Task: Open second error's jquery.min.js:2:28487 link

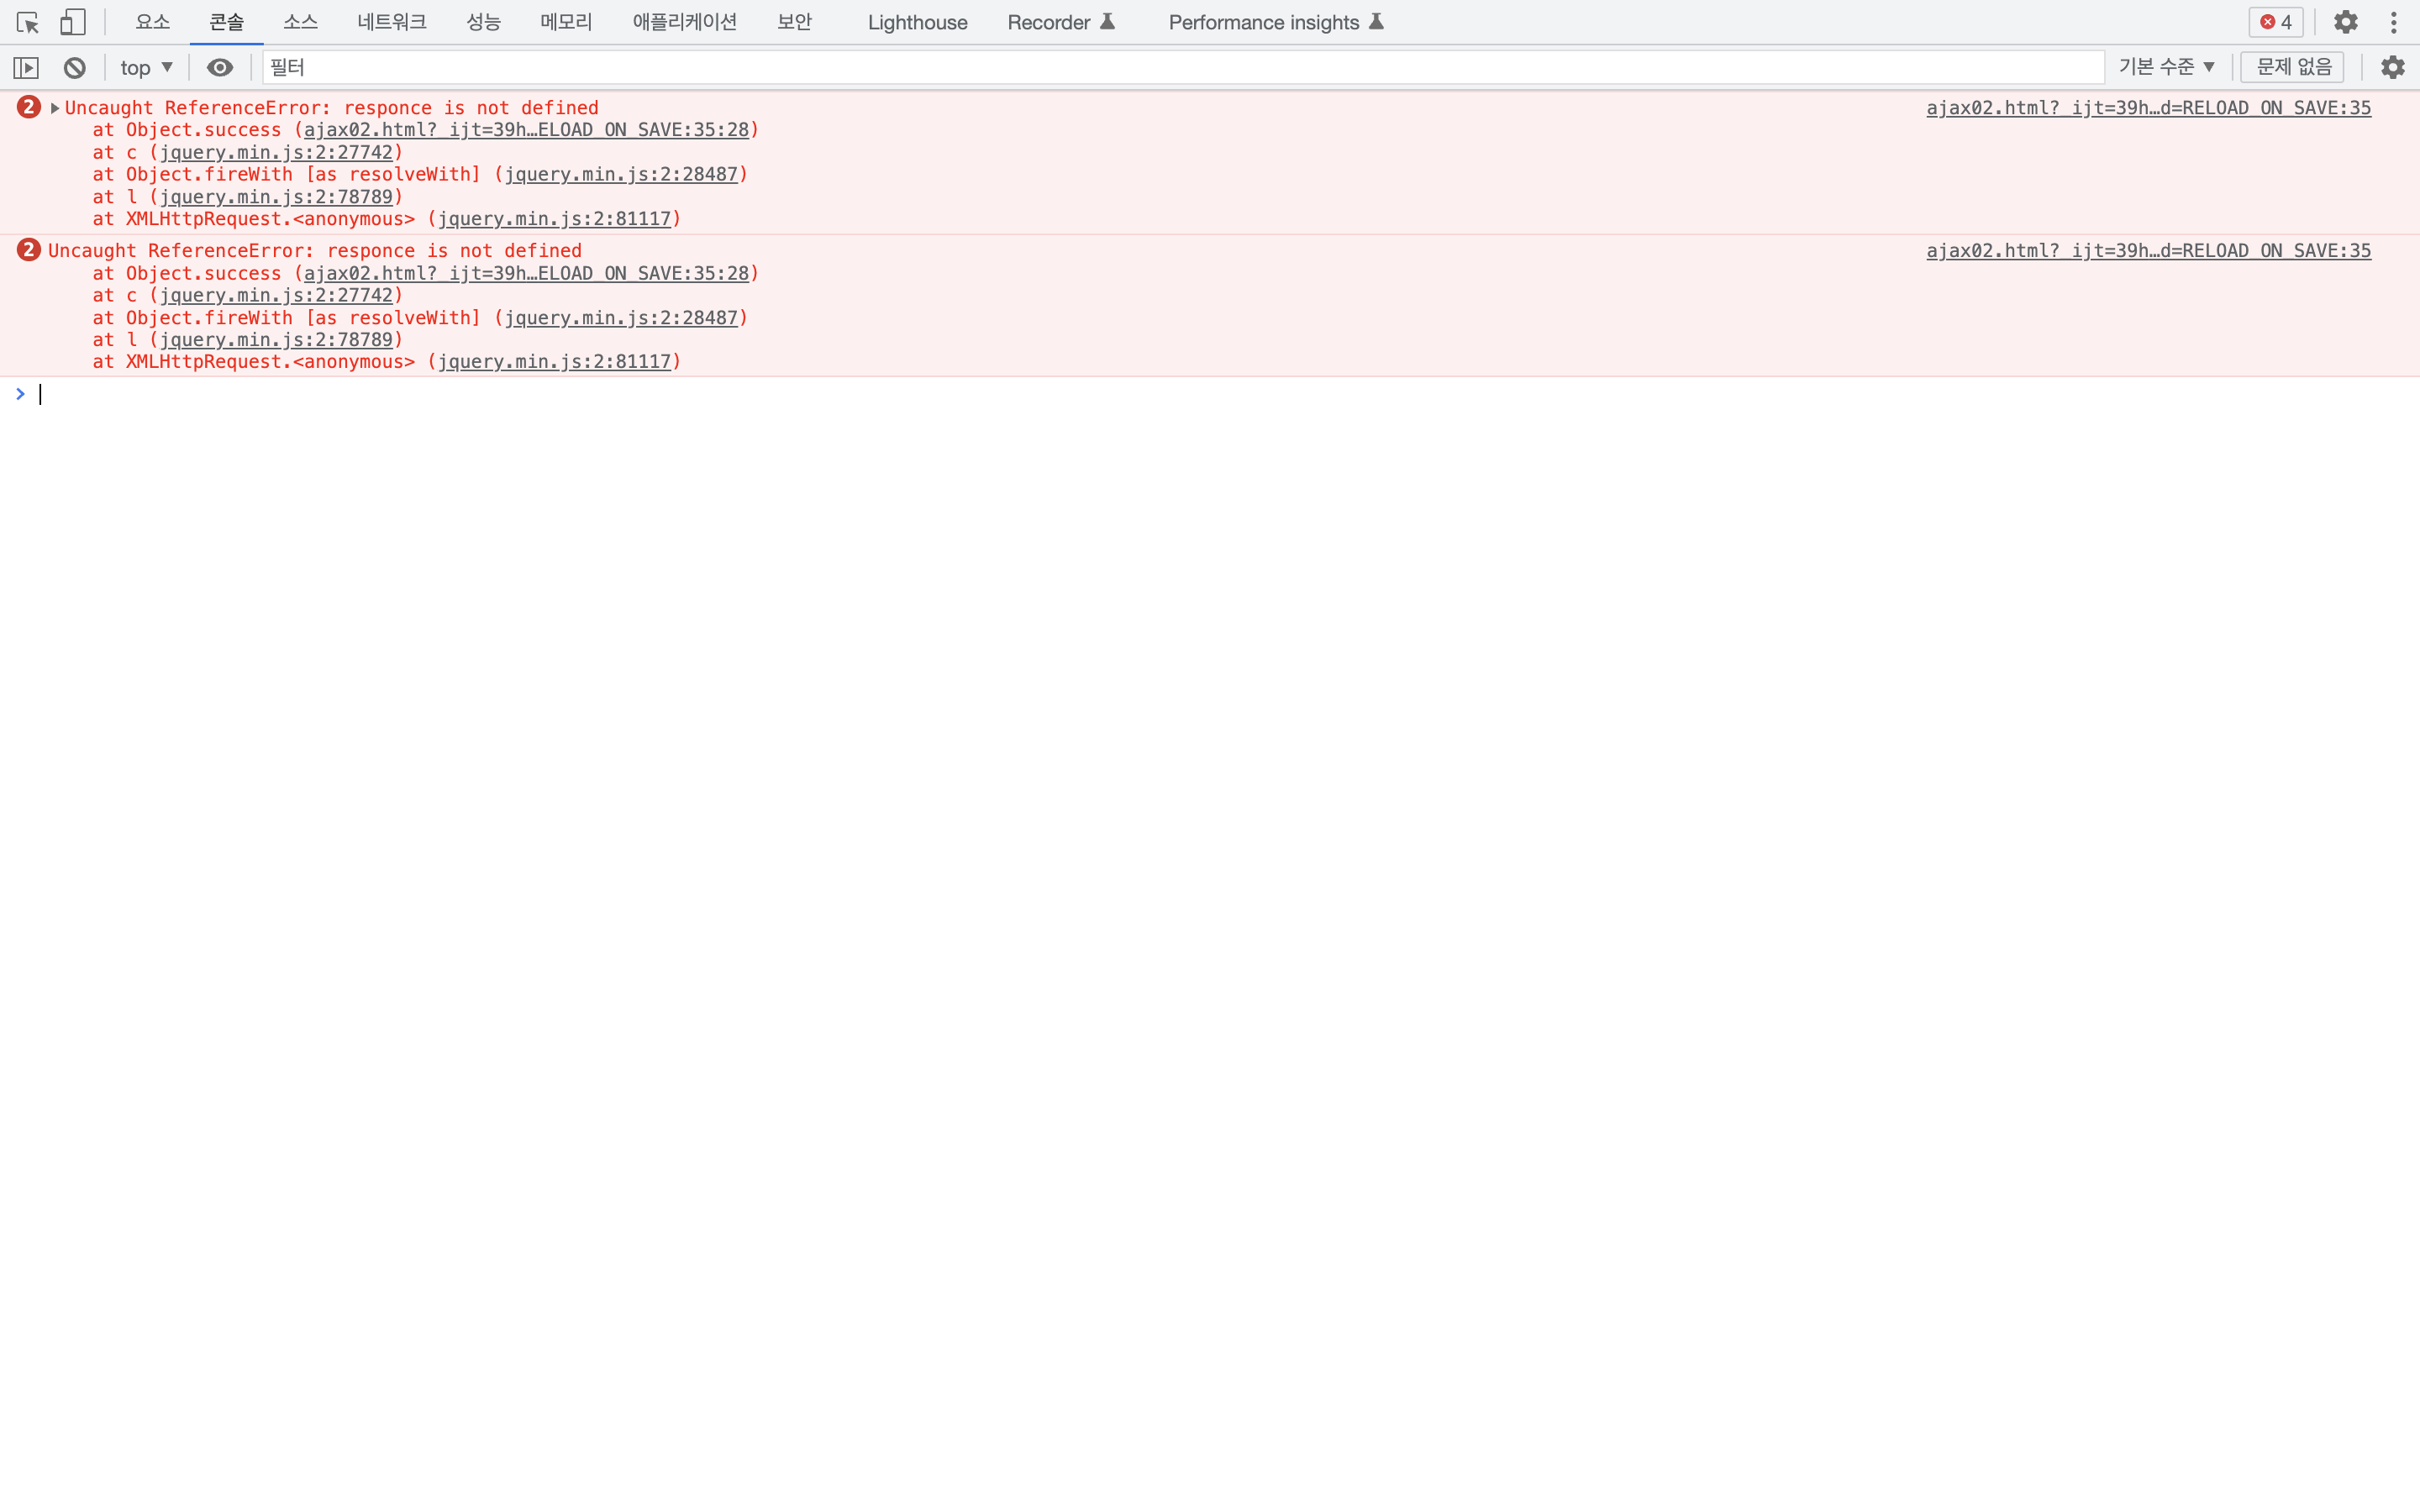Action: [x=621, y=318]
